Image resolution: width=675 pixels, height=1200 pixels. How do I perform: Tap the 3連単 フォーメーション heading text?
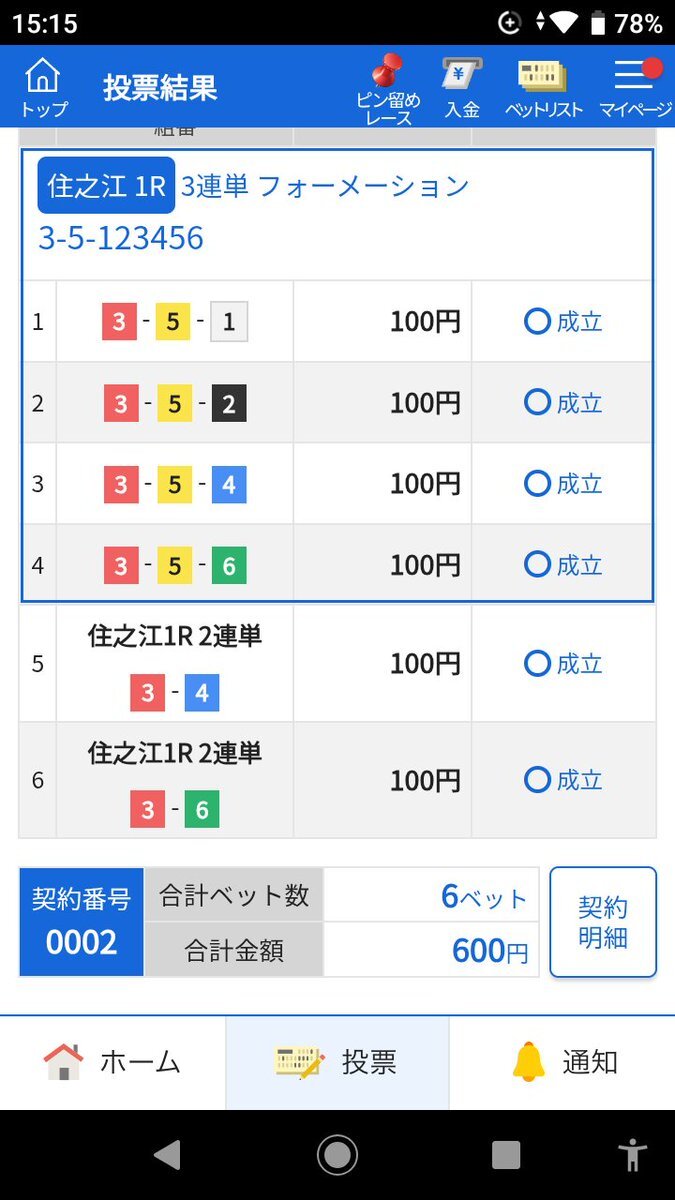[x=325, y=186]
